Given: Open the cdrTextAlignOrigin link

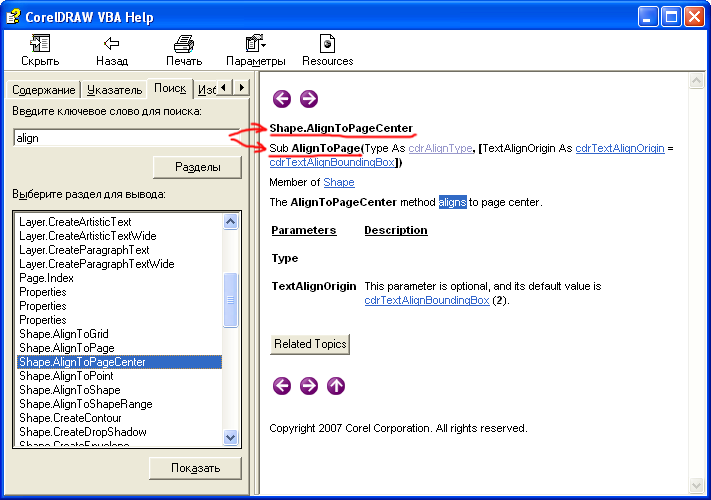Looking at the screenshot, I should pos(620,148).
